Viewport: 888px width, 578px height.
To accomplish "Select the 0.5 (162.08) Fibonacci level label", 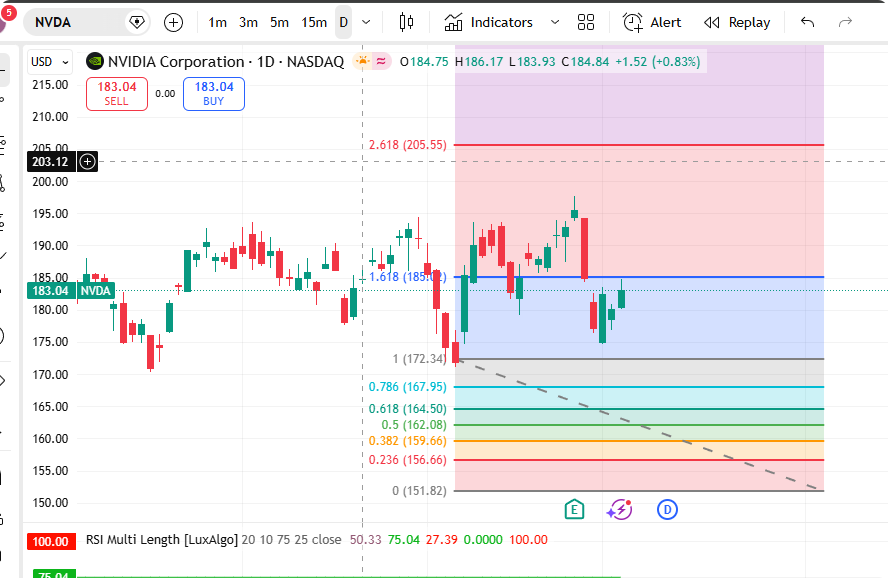I will tap(414, 425).
